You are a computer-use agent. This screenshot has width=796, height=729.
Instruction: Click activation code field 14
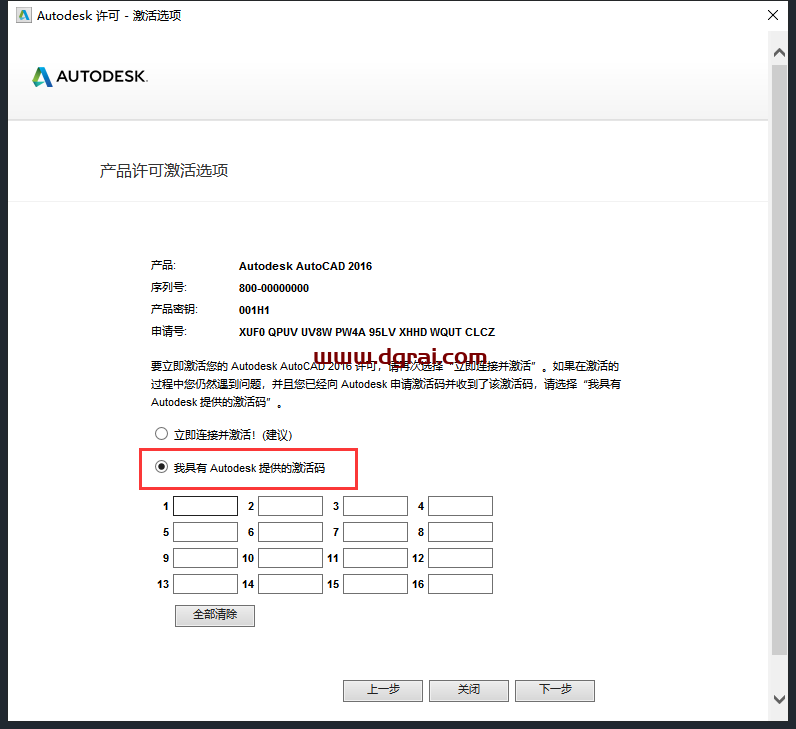click(290, 584)
